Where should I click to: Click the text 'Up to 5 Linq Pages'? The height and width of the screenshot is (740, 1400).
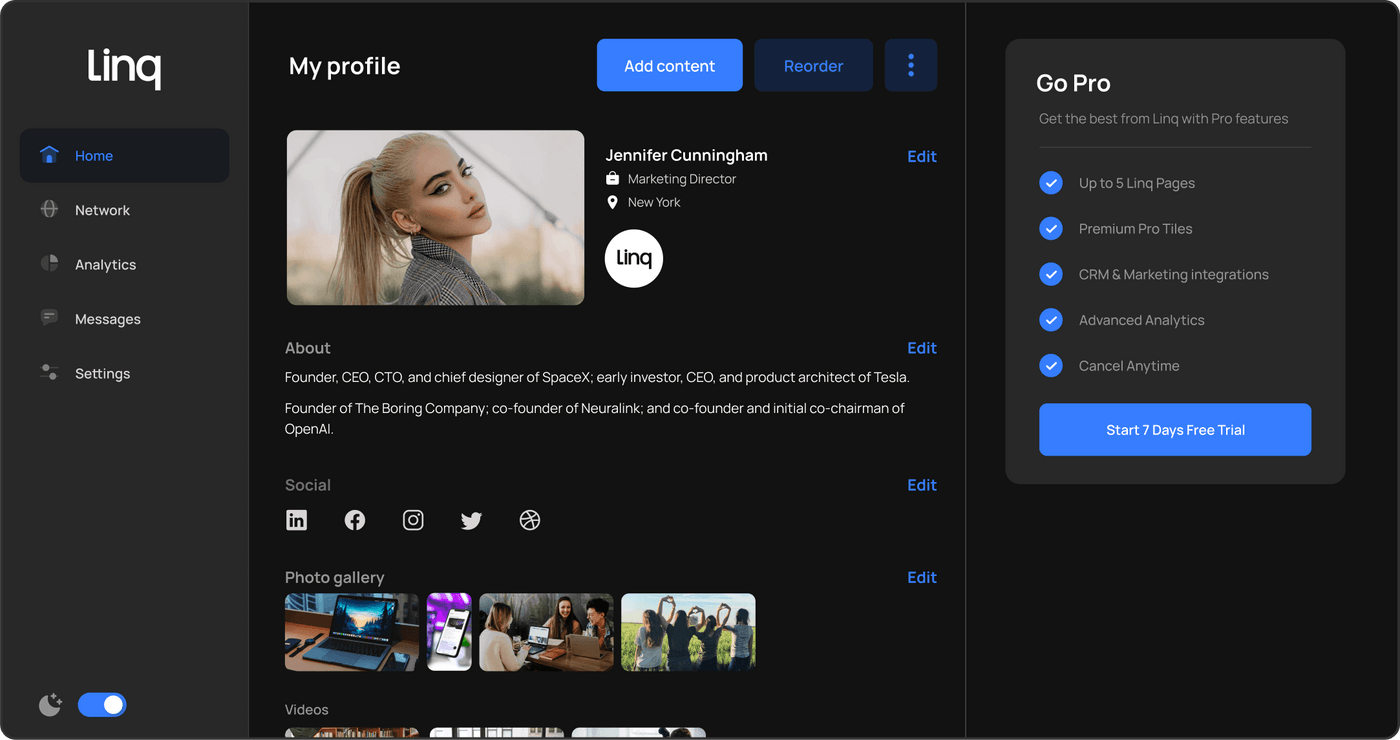pyautogui.click(x=1137, y=183)
